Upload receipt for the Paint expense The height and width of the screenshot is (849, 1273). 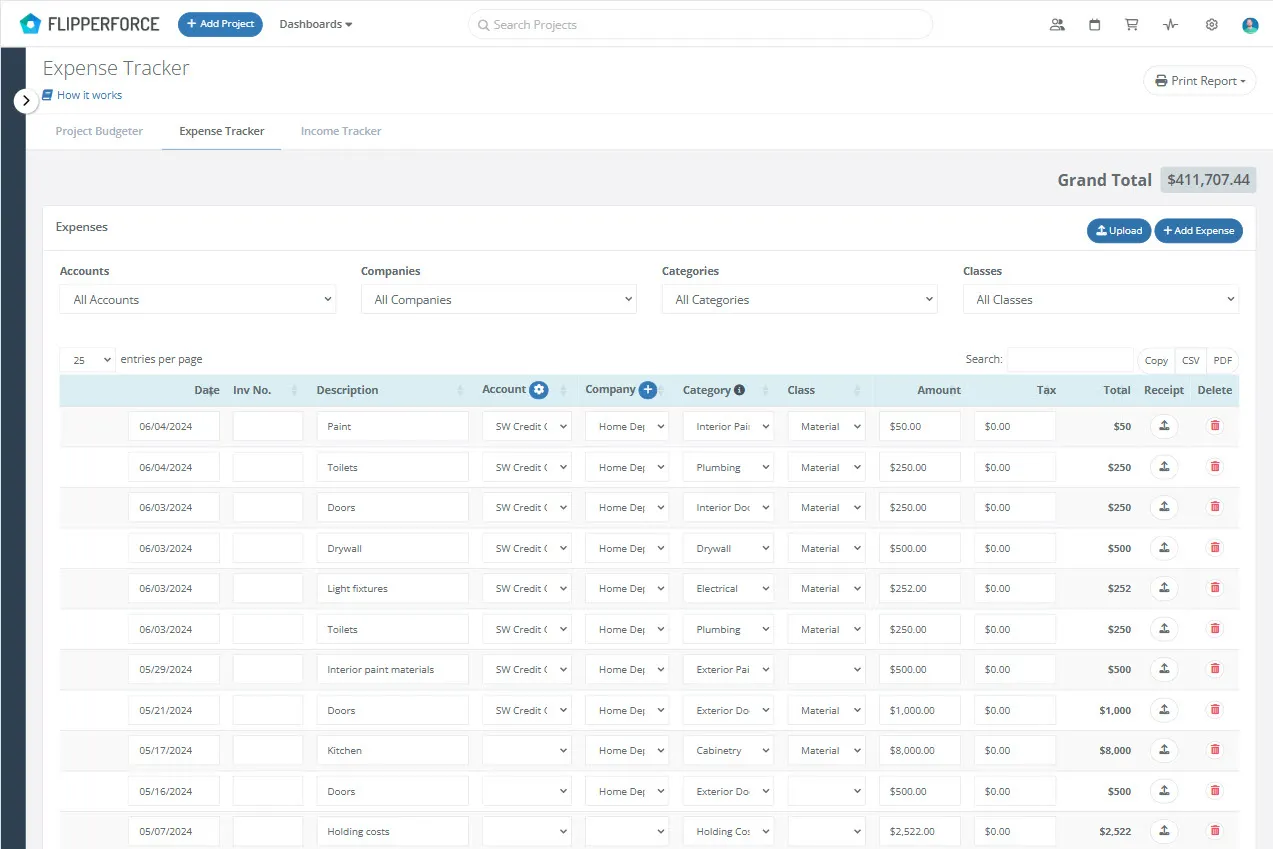point(1164,426)
